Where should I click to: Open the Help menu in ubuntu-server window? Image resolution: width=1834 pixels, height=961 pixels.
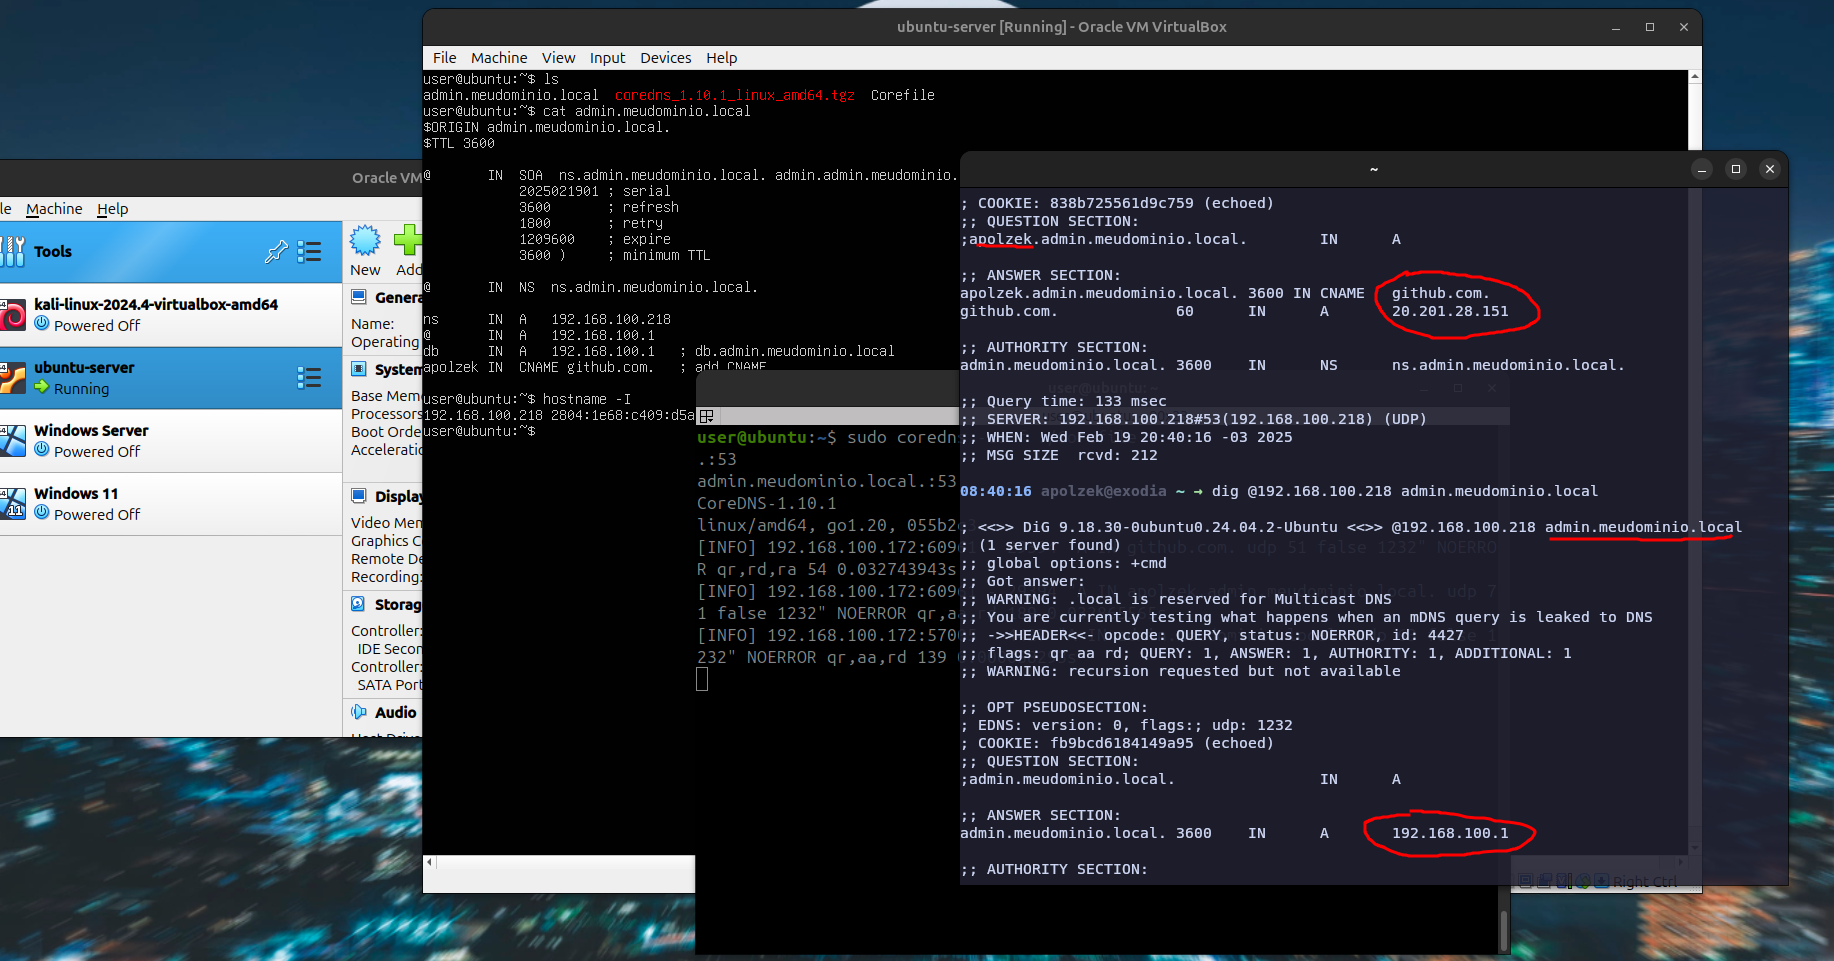[x=721, y=58]
